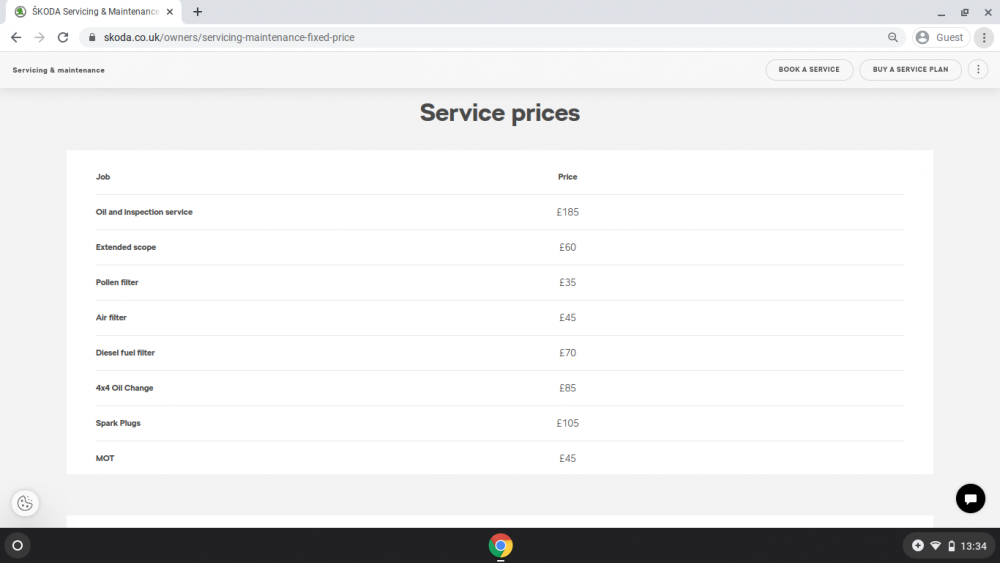Click the £85 price cell

(x=568, y=388)
